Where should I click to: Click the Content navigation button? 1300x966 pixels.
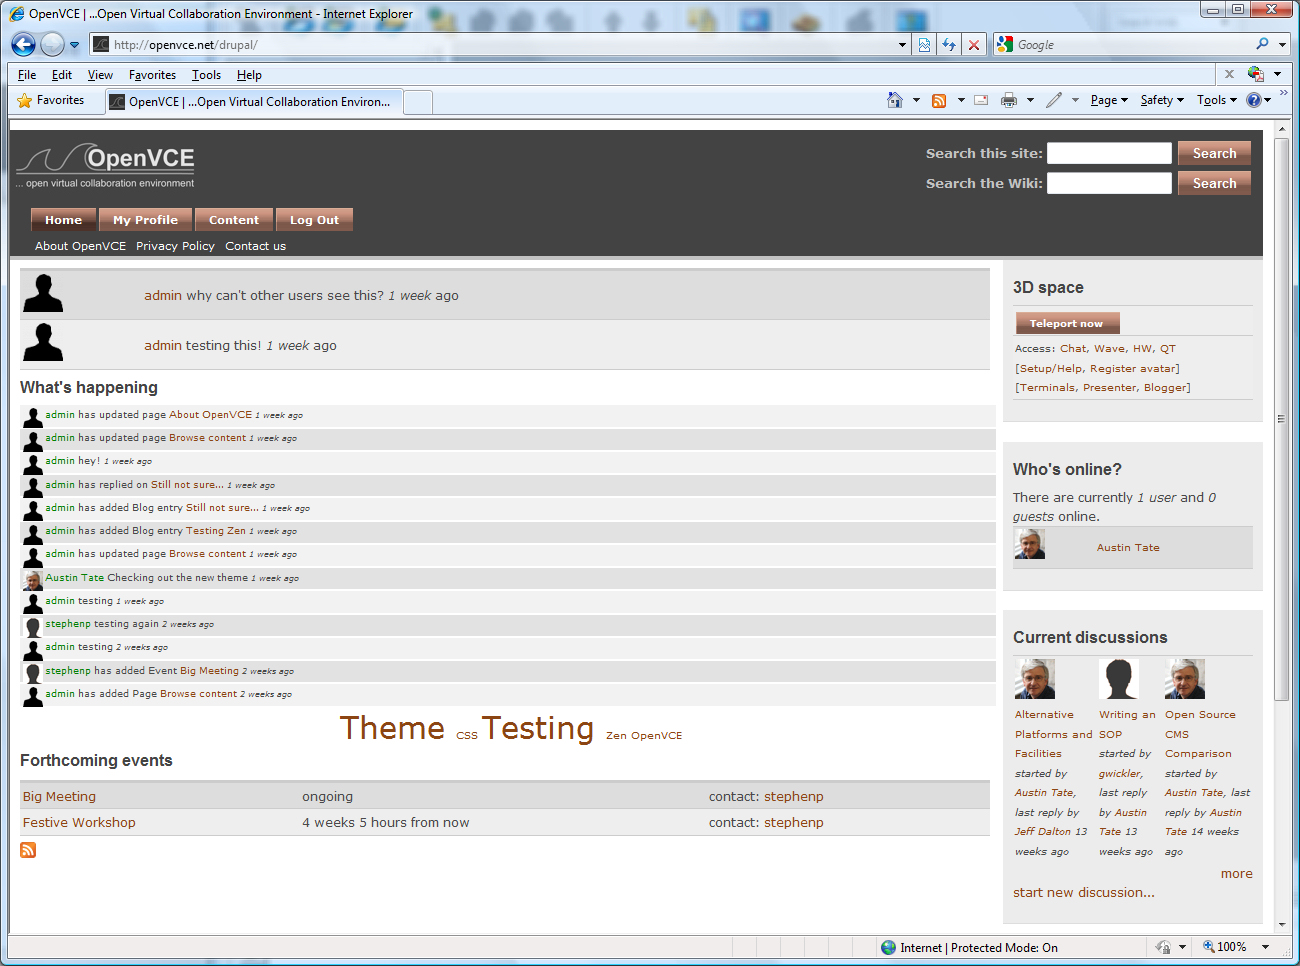point(234,220)
